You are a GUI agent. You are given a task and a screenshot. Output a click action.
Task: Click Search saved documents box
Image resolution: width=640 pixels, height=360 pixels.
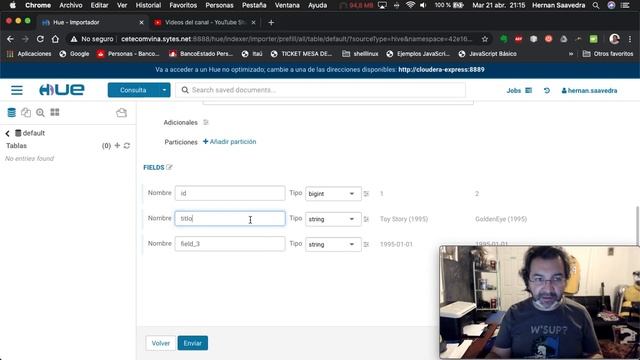320,90
